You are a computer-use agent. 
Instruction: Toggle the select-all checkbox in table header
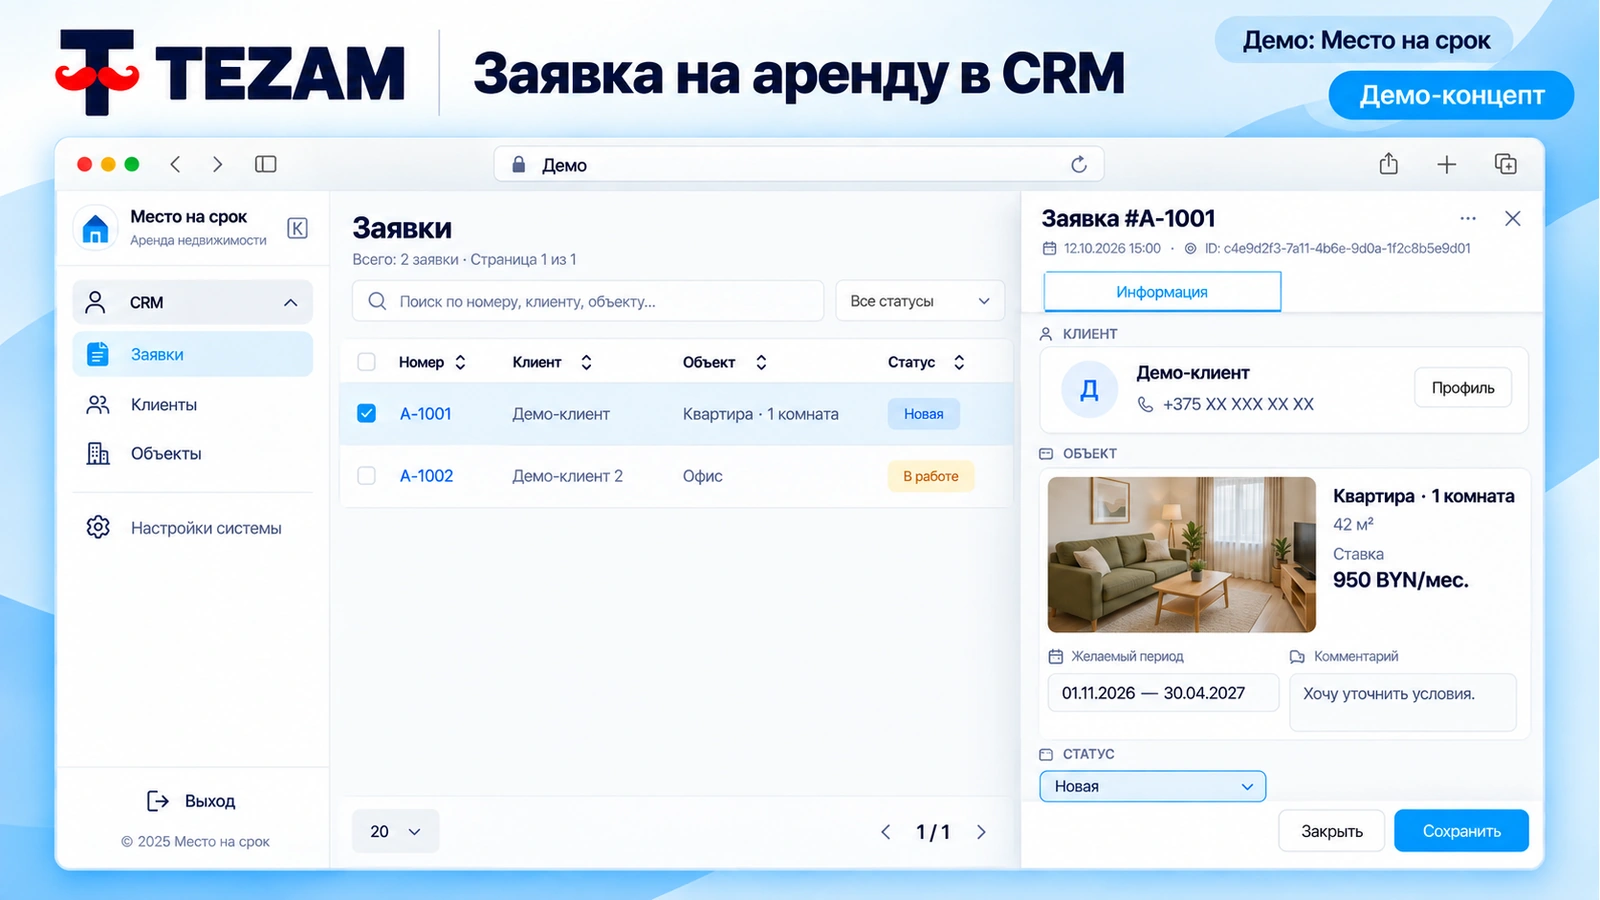pos(367,362)
